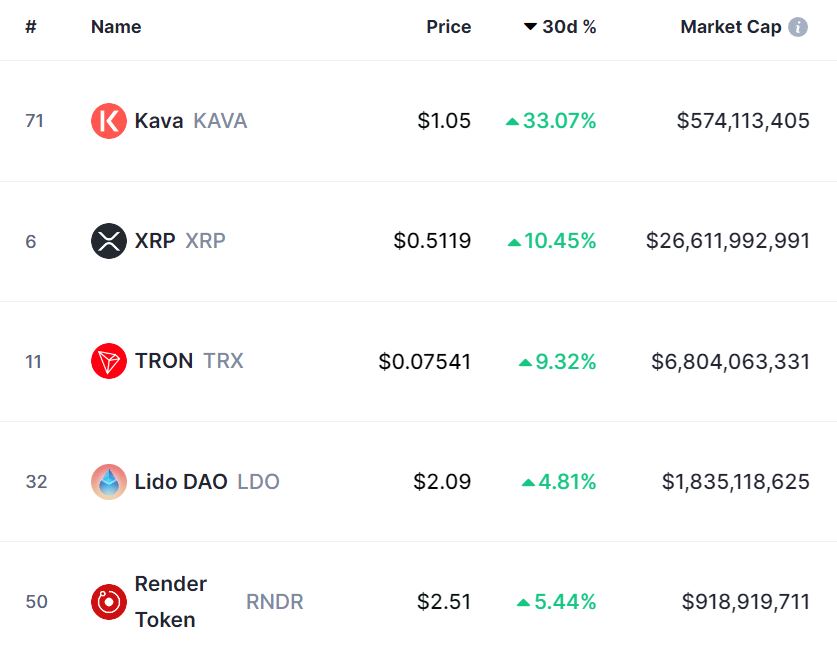Sort the table by Price column
The width and height of the screenshot is (837, 660).
click(x=448, y=27)
